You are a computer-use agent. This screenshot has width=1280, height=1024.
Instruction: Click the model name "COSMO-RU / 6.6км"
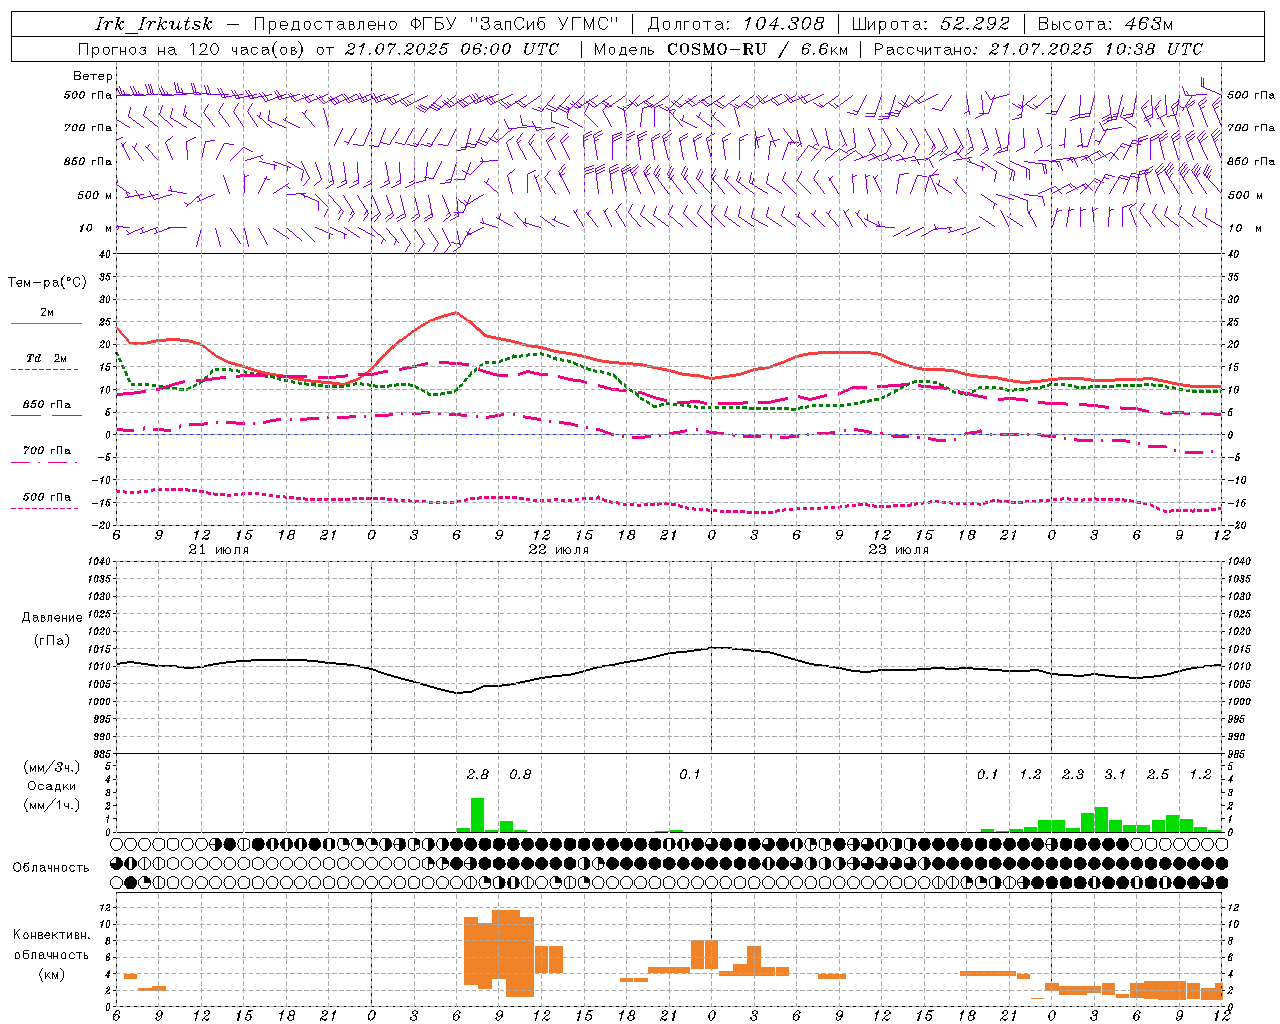click(x=757, y=49)
